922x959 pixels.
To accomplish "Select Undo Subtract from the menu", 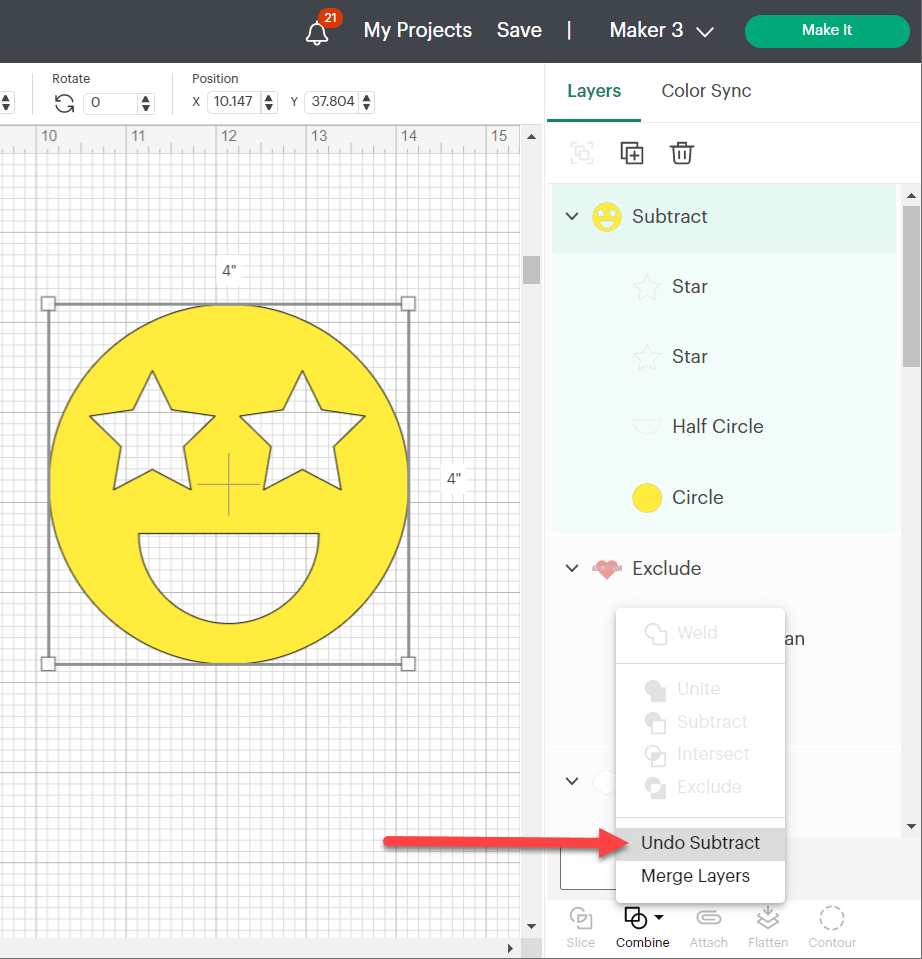I will (x=700, y=843).
